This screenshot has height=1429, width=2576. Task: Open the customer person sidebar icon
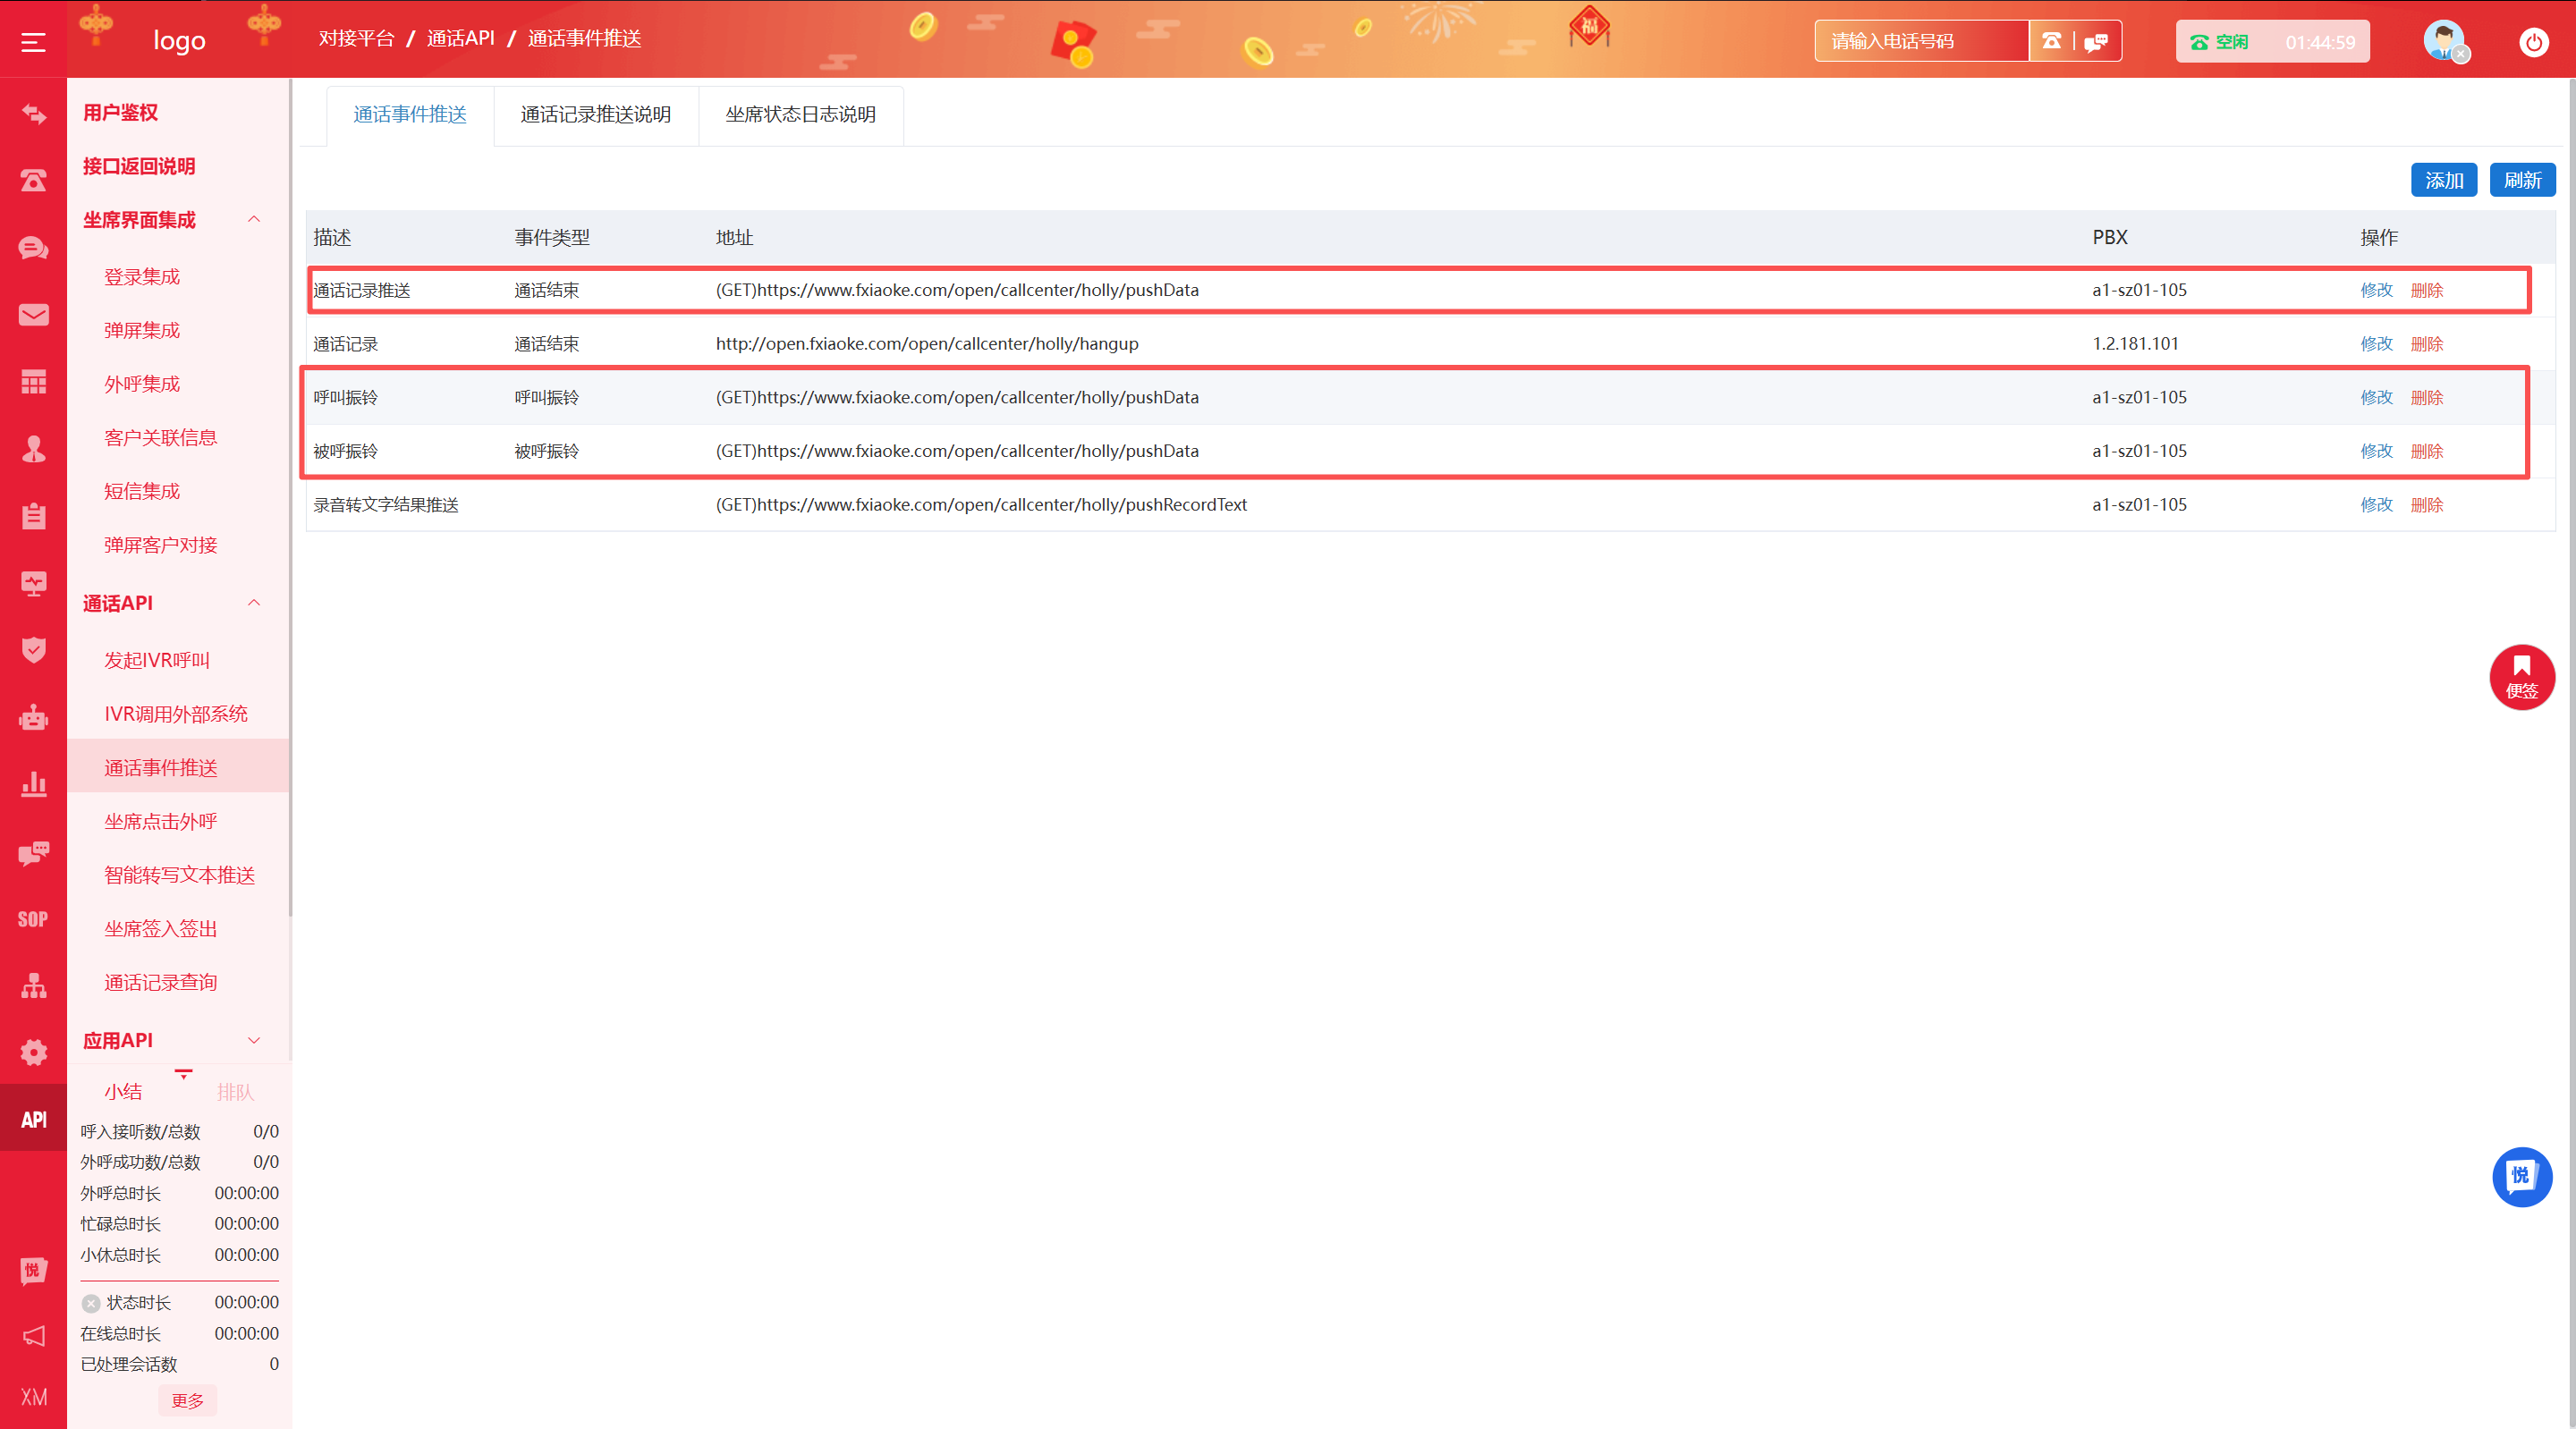(x=33, y=449)
